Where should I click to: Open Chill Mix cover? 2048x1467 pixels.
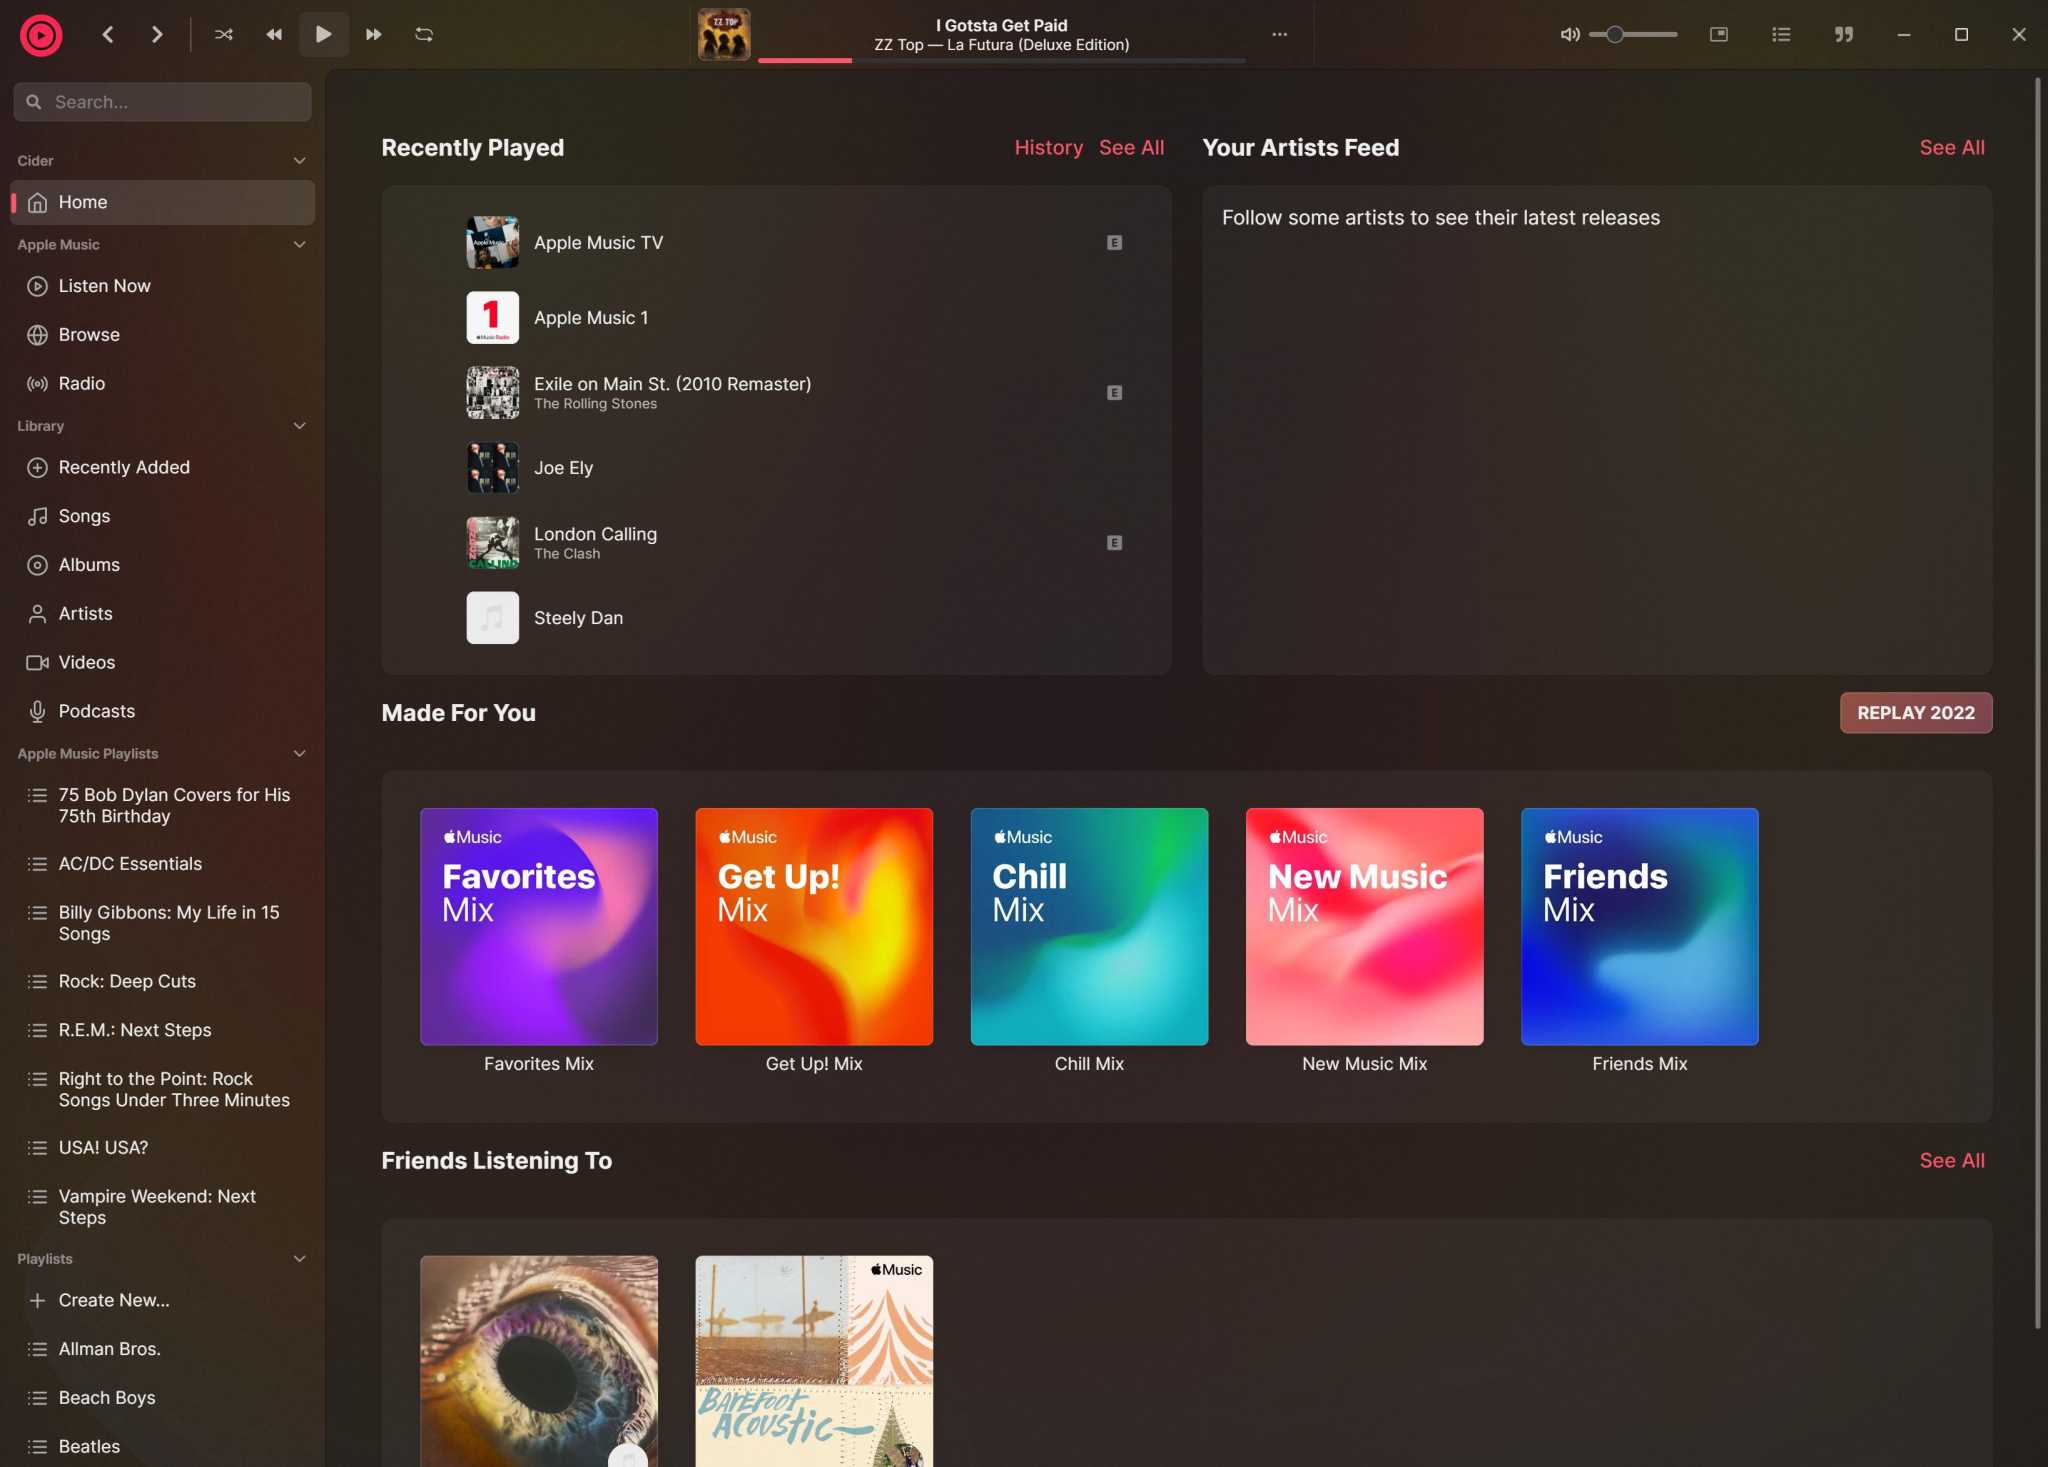point(1089,927)
